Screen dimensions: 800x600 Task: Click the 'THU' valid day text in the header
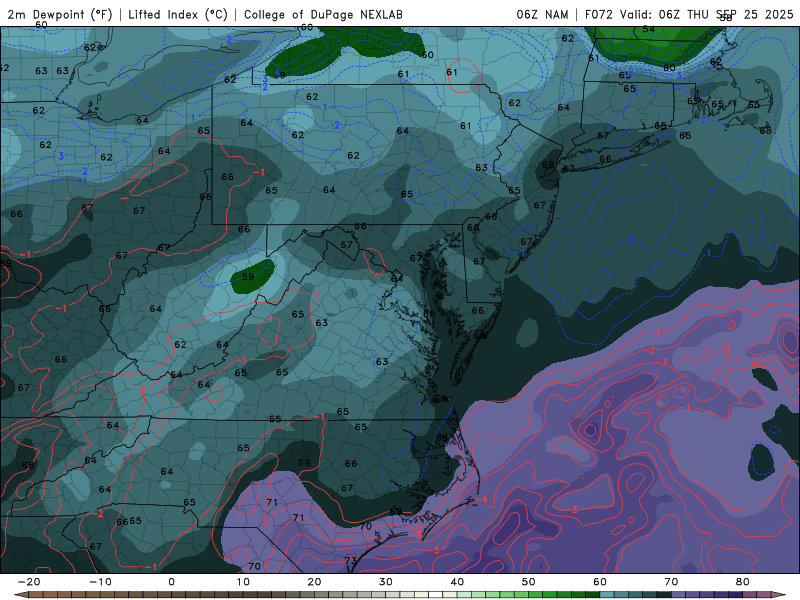(698, 14)
